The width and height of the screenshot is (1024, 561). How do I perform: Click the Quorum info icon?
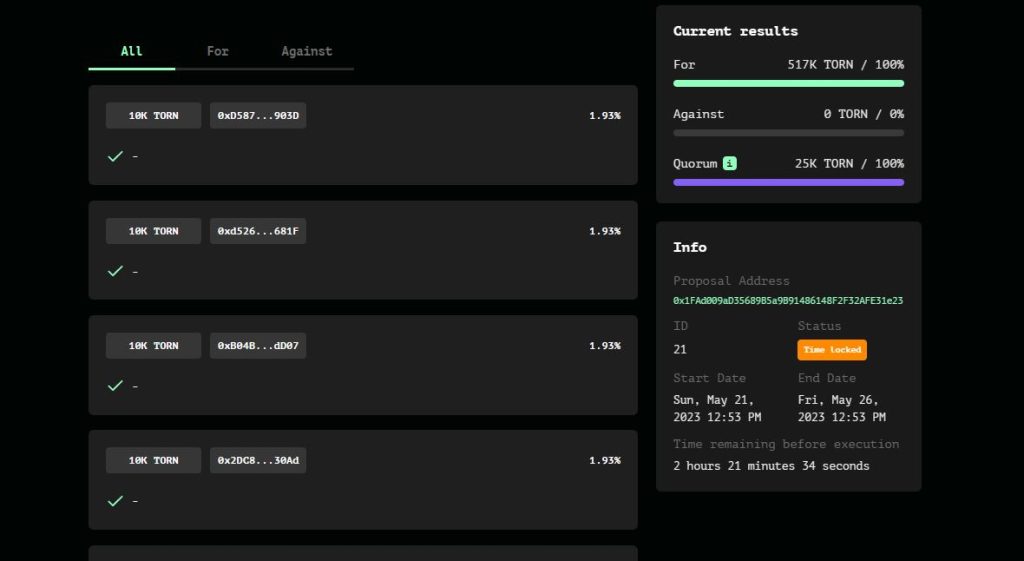pos(730,163)
